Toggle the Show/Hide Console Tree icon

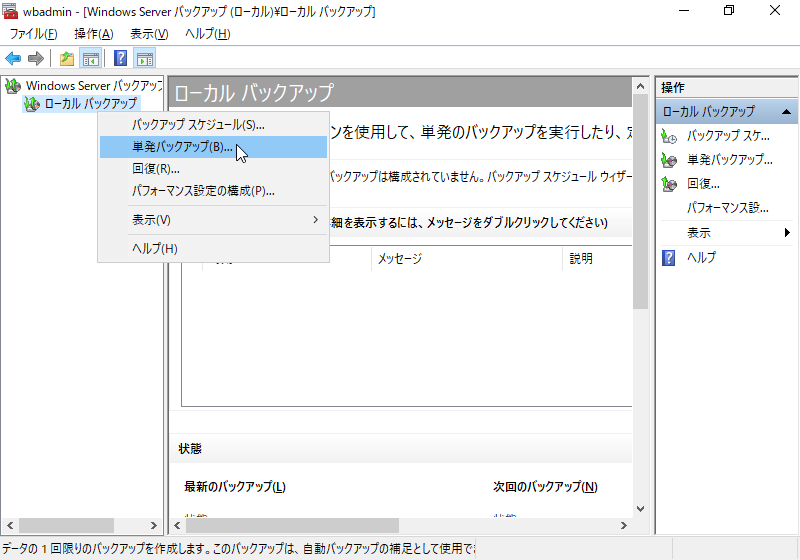coord(91,59)
